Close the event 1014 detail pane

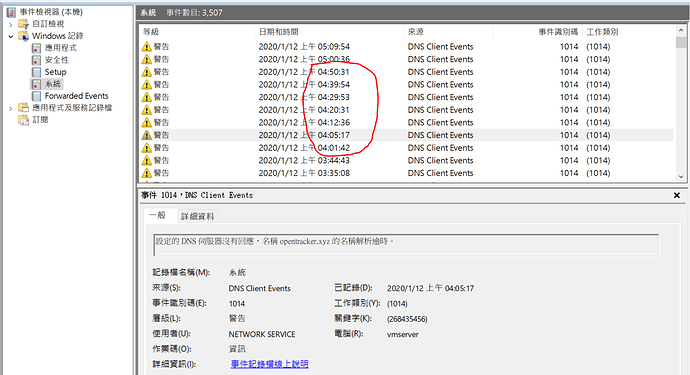coord(677,195)
